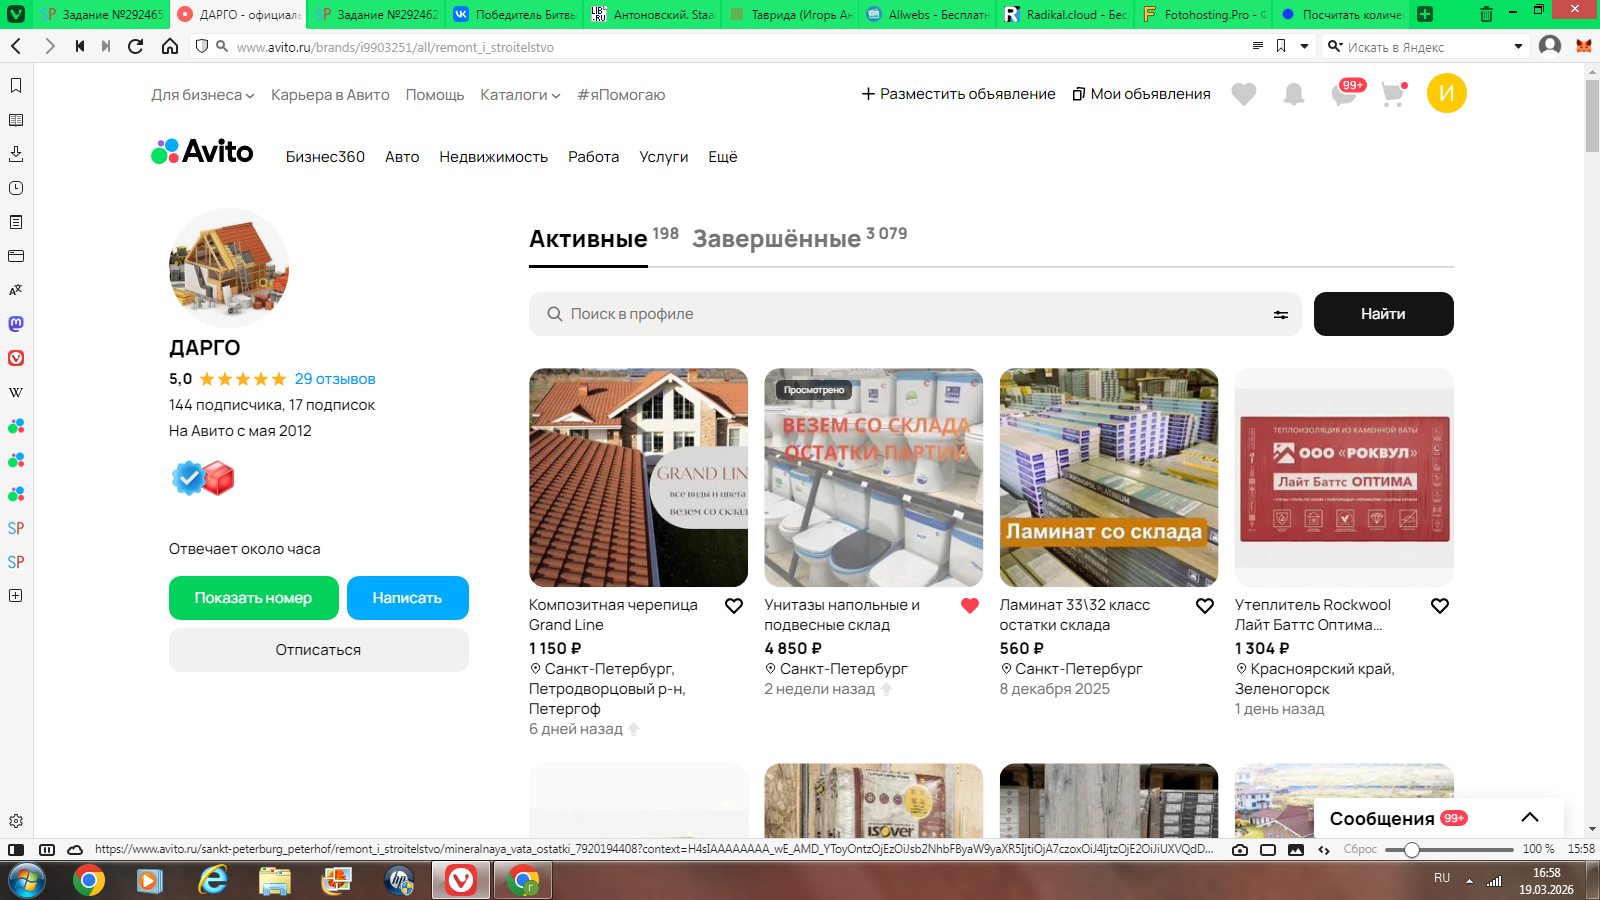
Task: Open the Недвижимость category
Action: click(494, 157)
